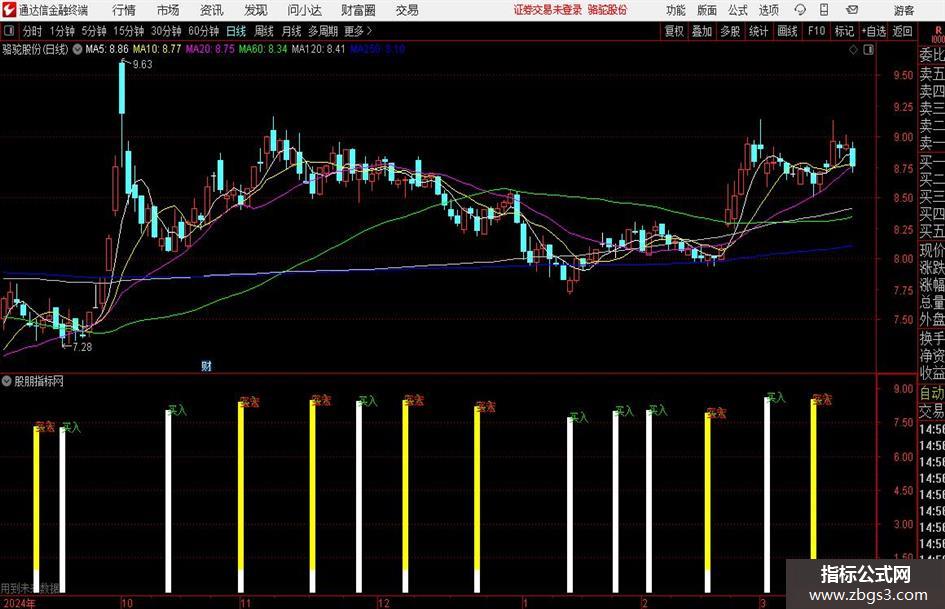The image size is (945, 609).
Task: Add stock with +自选 button
Action: [x=874, y=31]
